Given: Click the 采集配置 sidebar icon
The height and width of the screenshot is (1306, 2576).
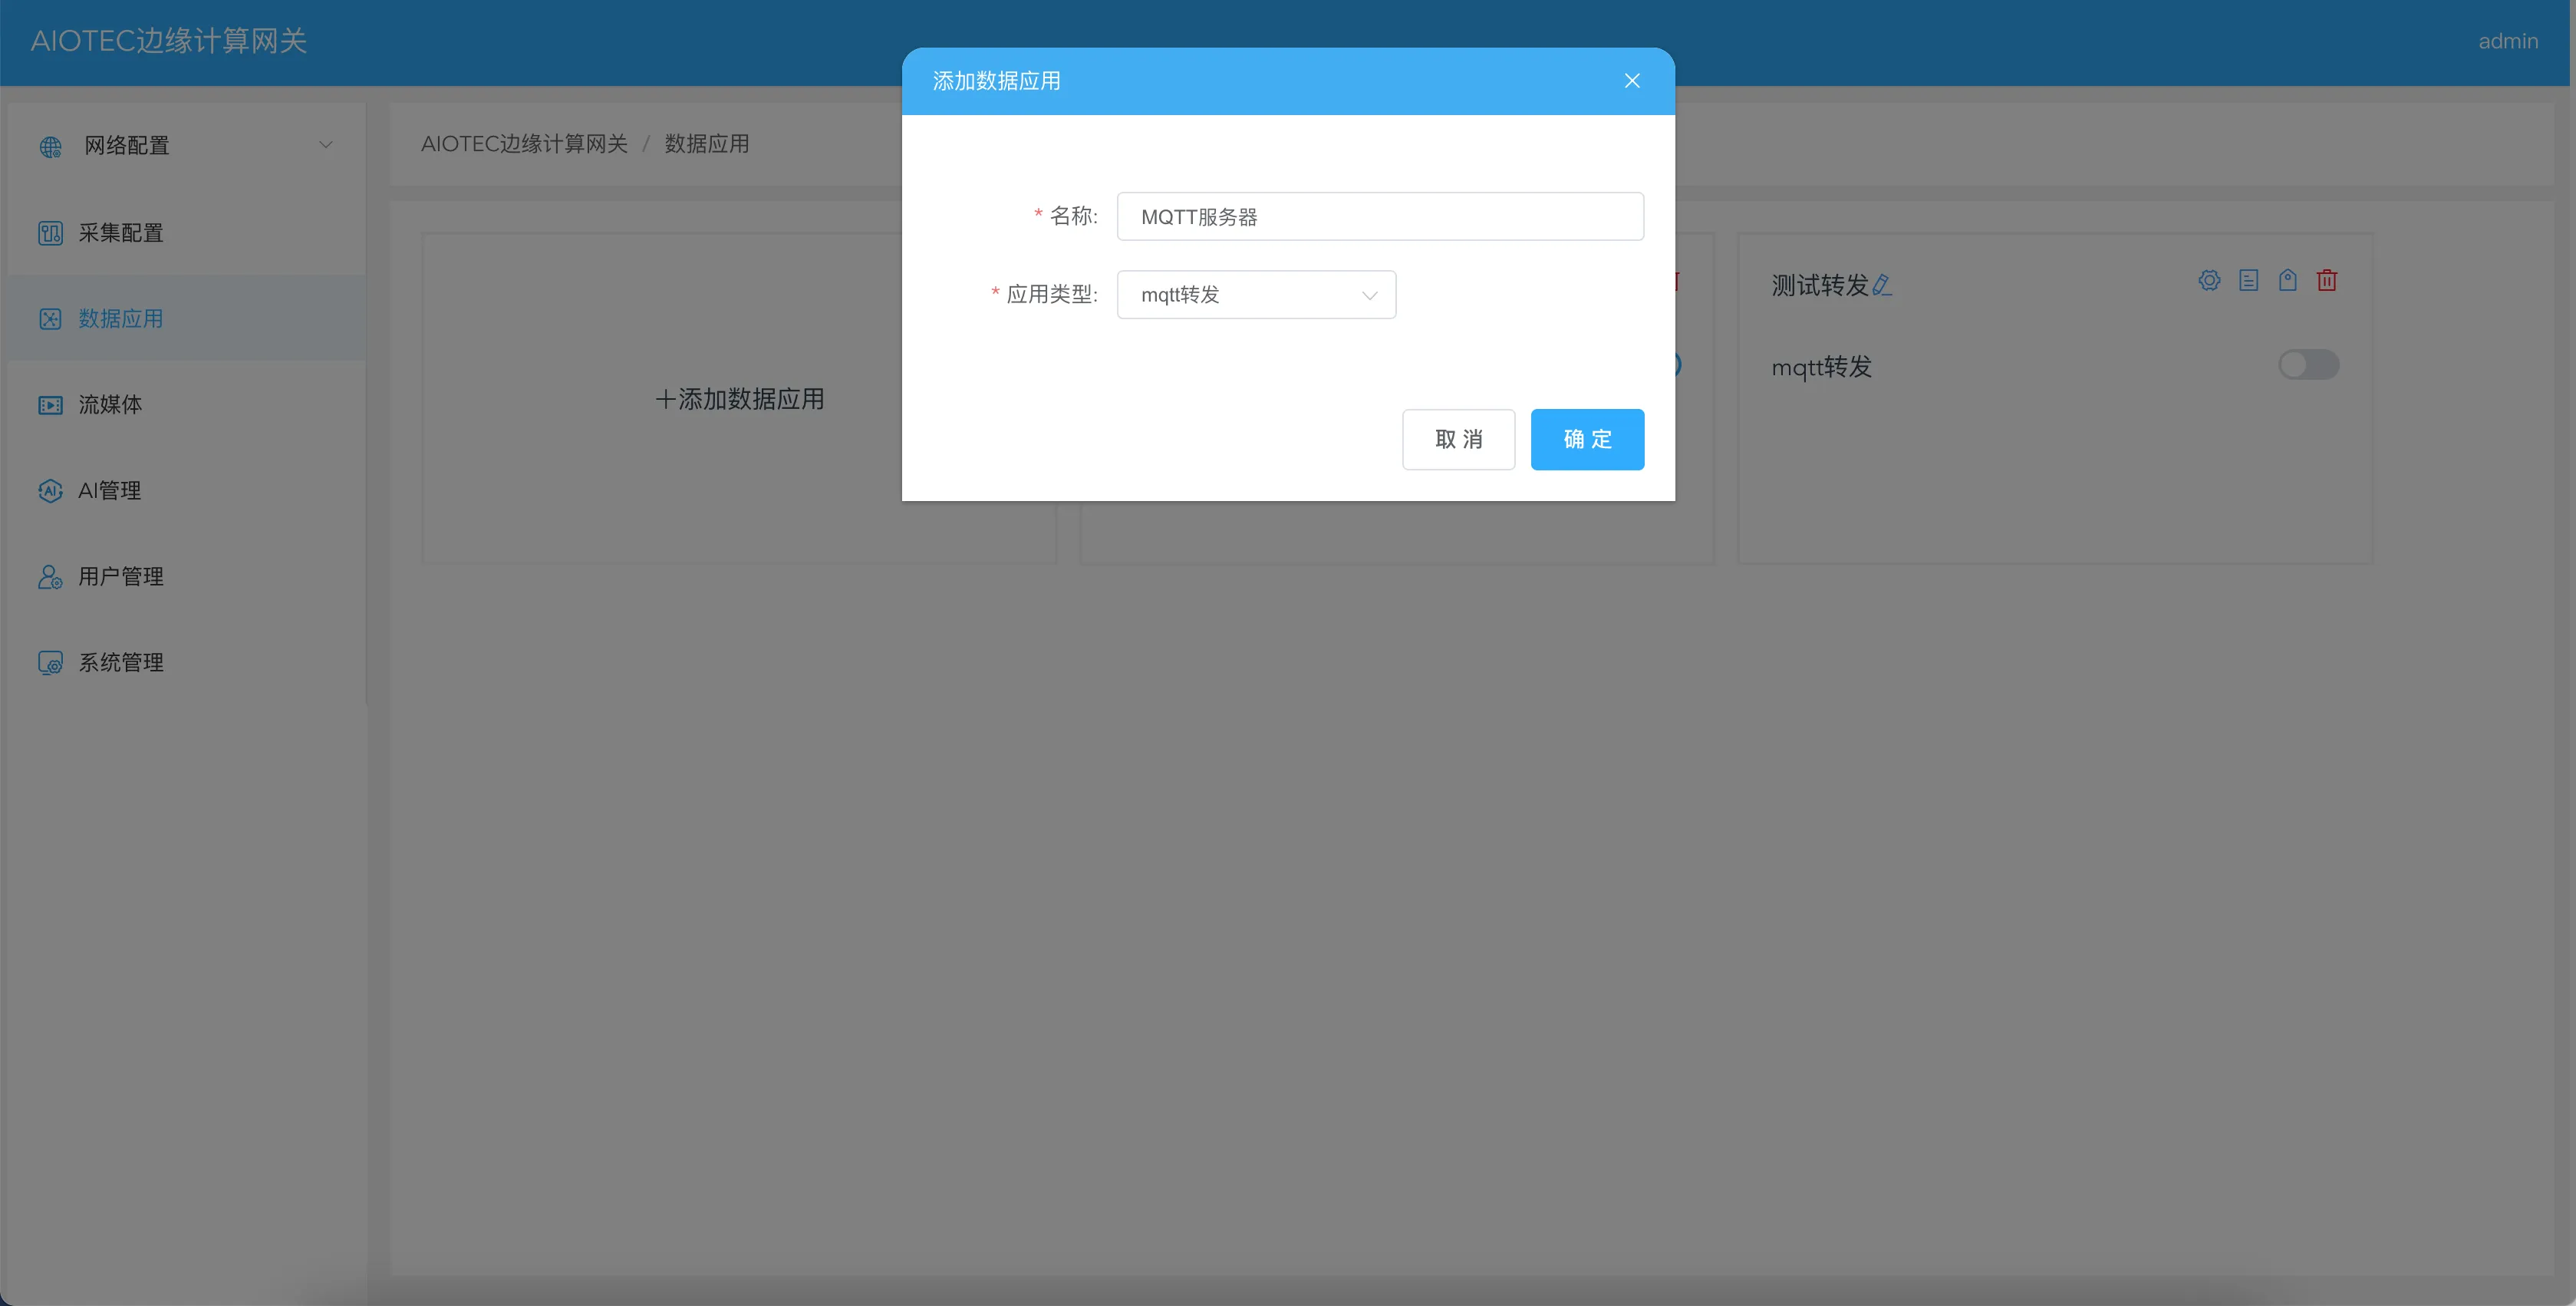Looking at the screenshot, I should (50, 233).
